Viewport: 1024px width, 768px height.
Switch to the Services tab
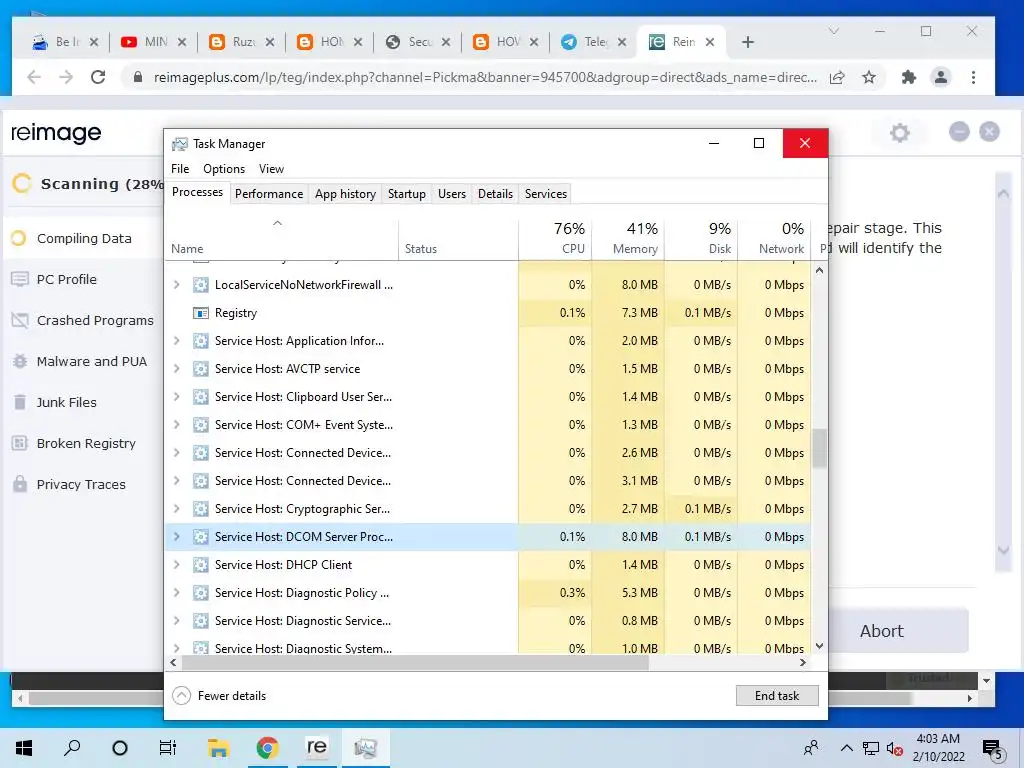pos(546,194)
